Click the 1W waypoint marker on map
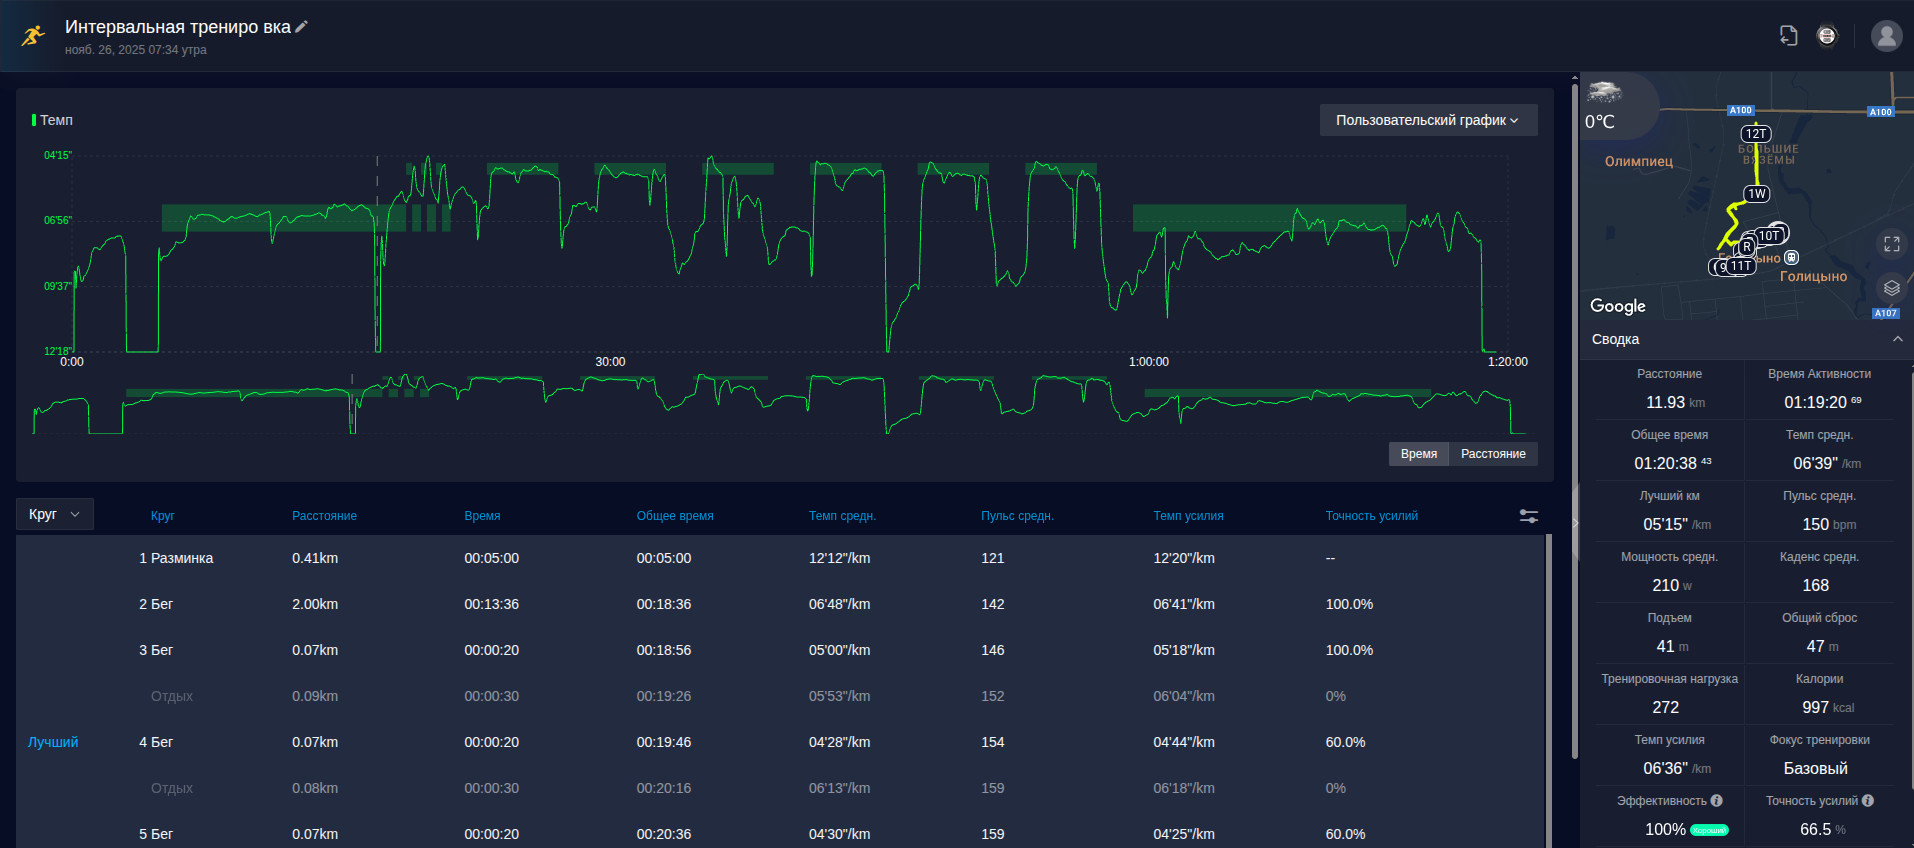The width and height of the screenshot is (1914, 848). point(1757,194)
